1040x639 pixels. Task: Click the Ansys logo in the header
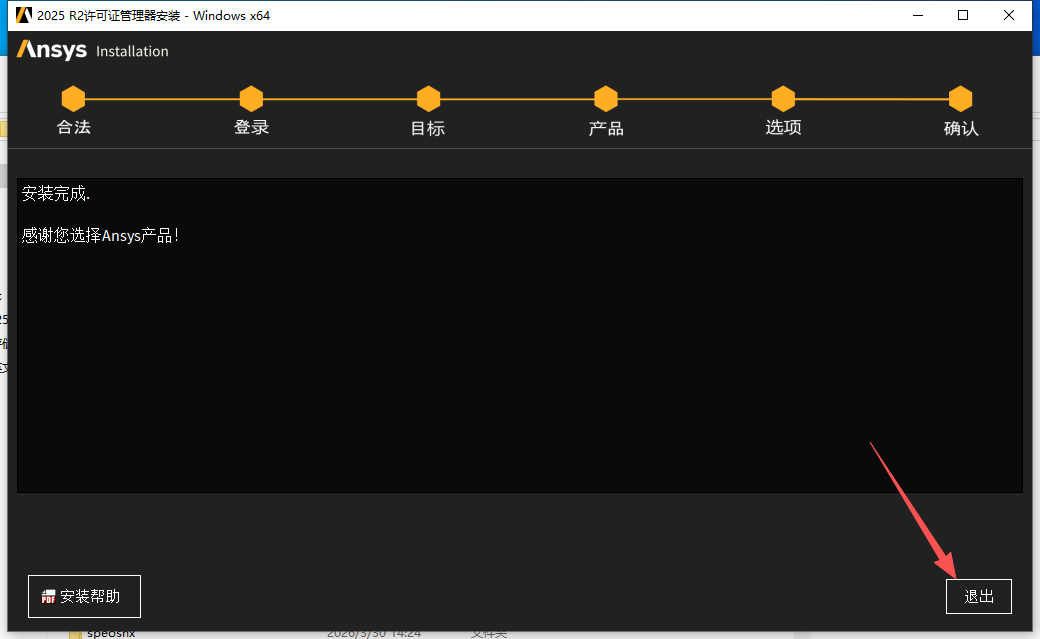(52, 50)
